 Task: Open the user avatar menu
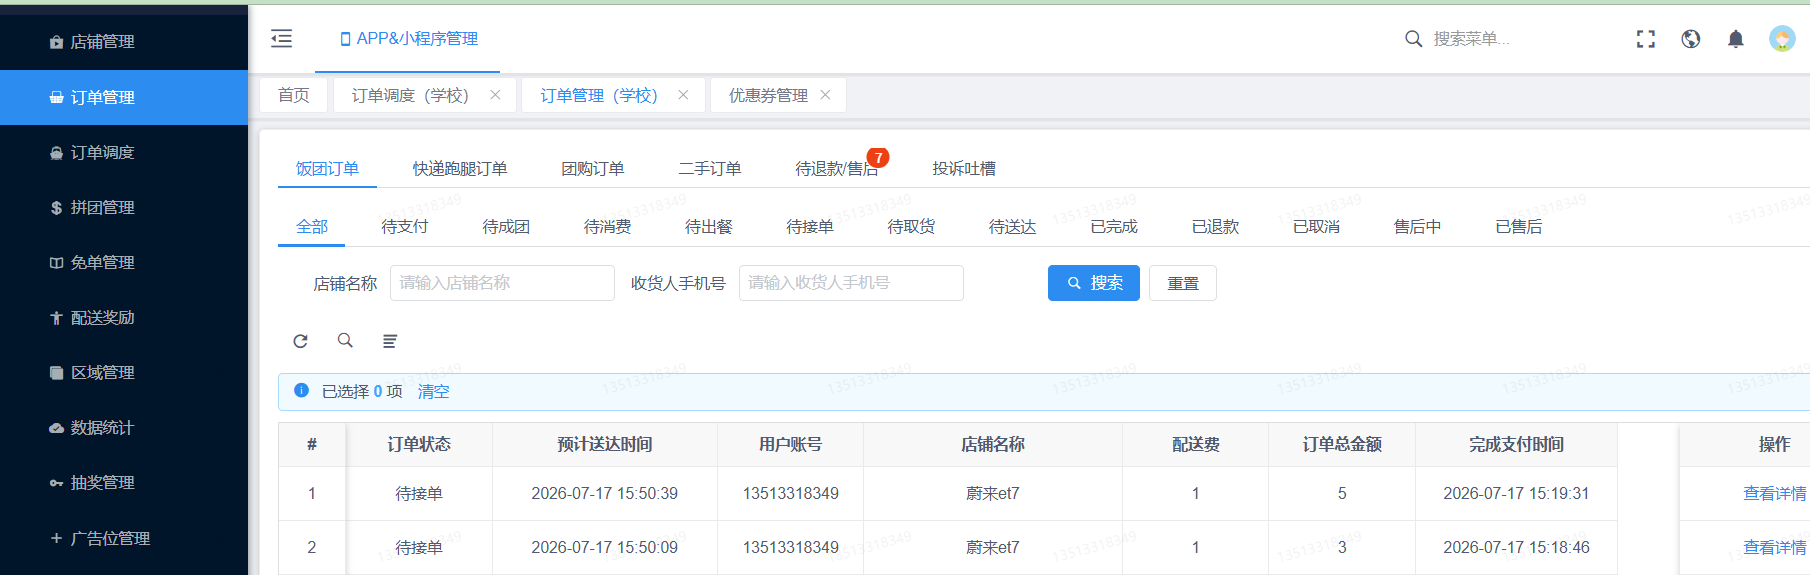pyautogui.click(x=1782, y=39)
